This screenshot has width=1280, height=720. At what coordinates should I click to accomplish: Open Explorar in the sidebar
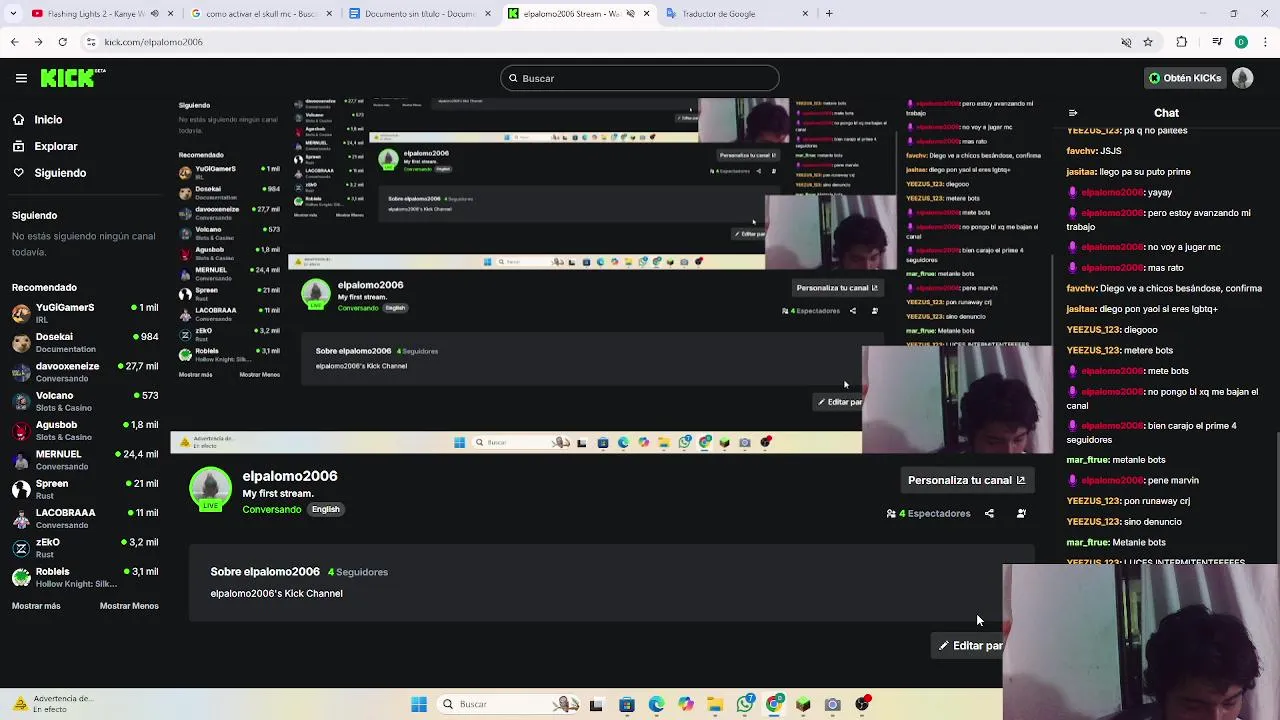point(55,146)
